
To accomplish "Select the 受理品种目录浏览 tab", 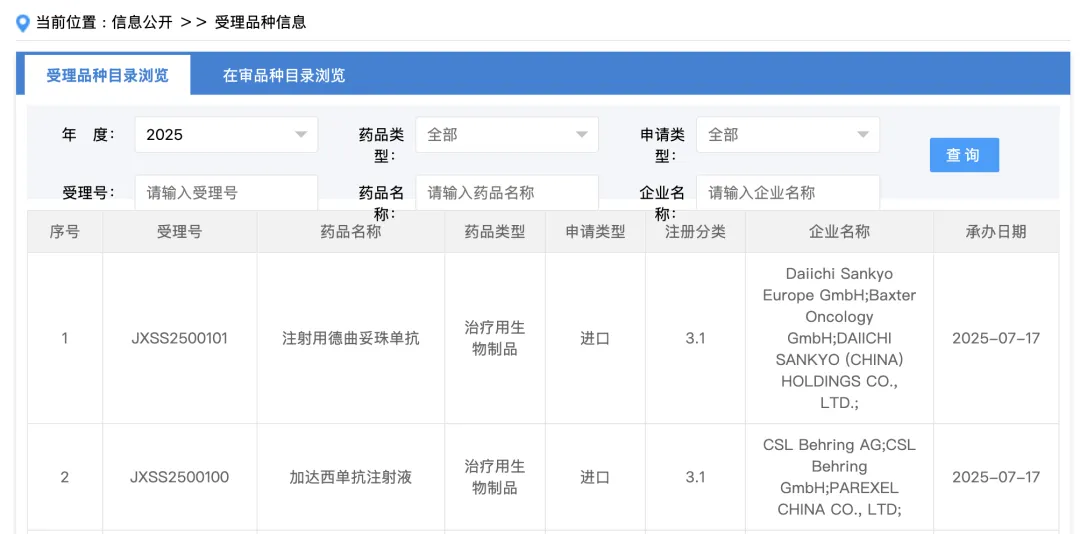I will (x=107, y=75).
